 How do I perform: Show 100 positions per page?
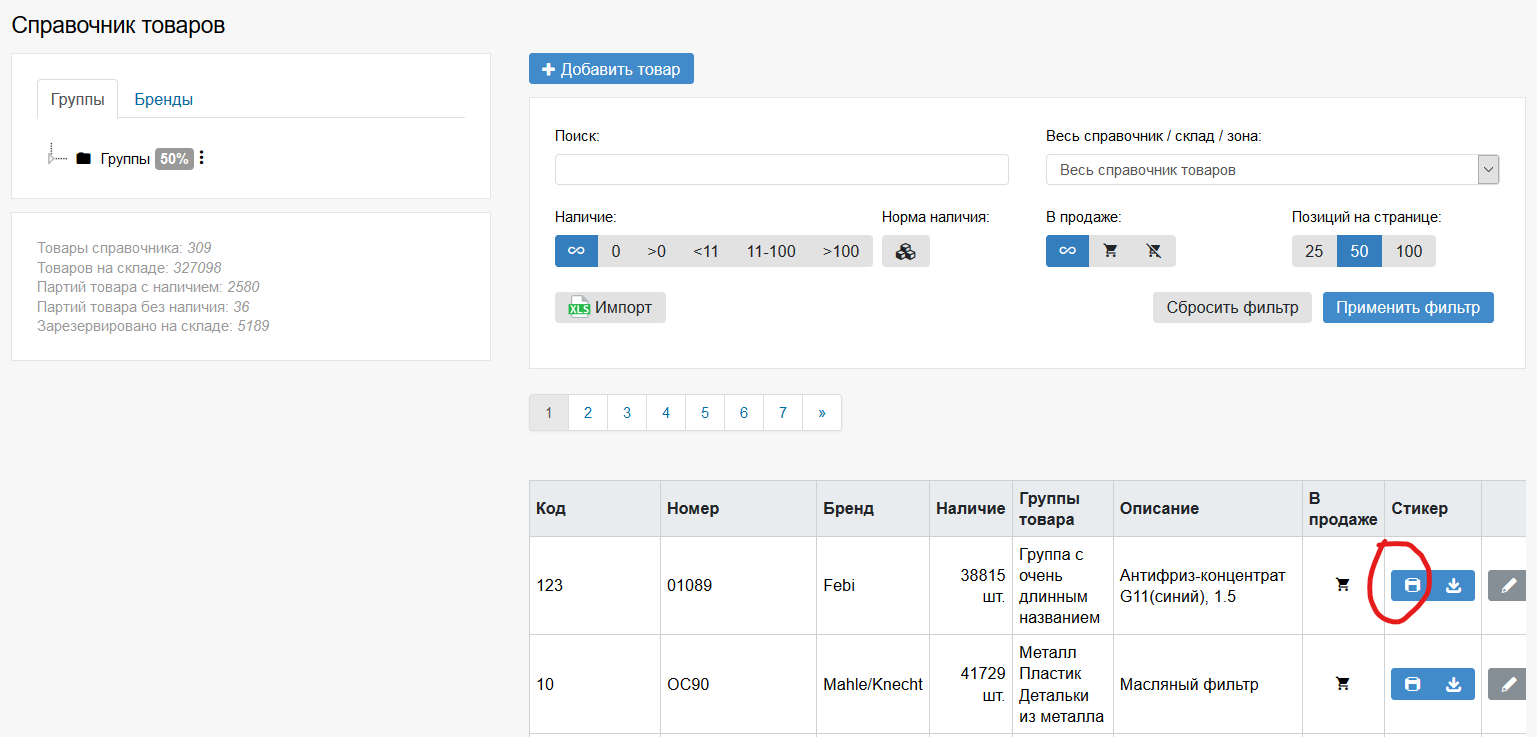(1408, 252)
